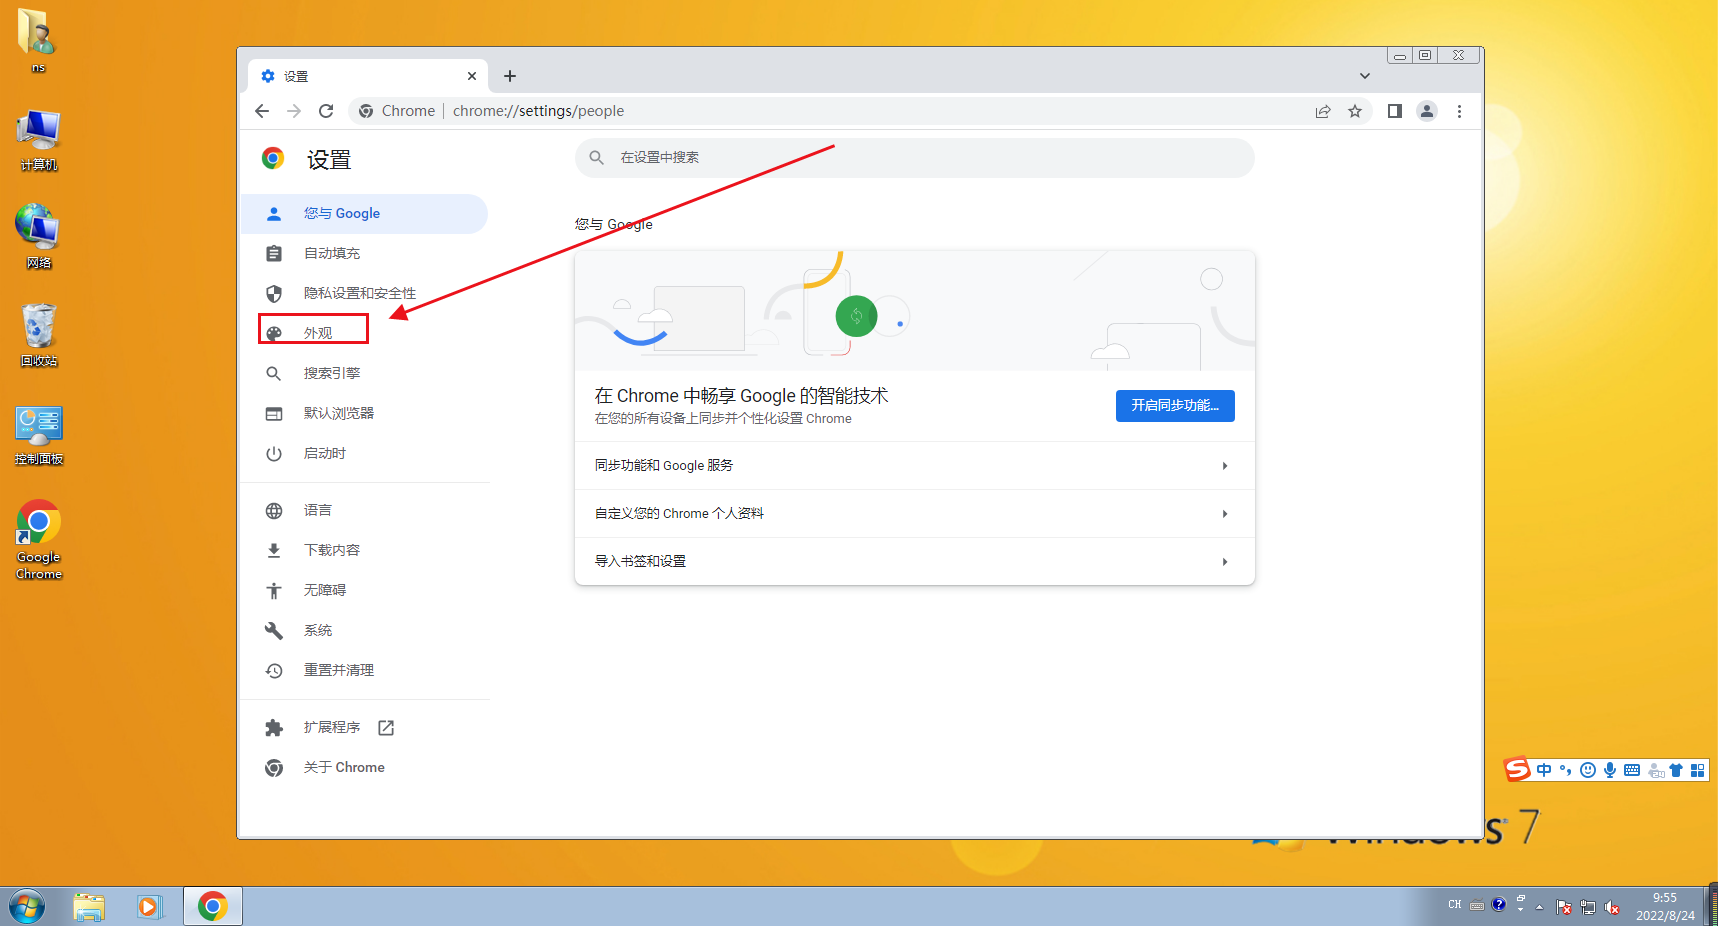
Task: Open media player taskbar icon
Action: (x=150, y=907)
